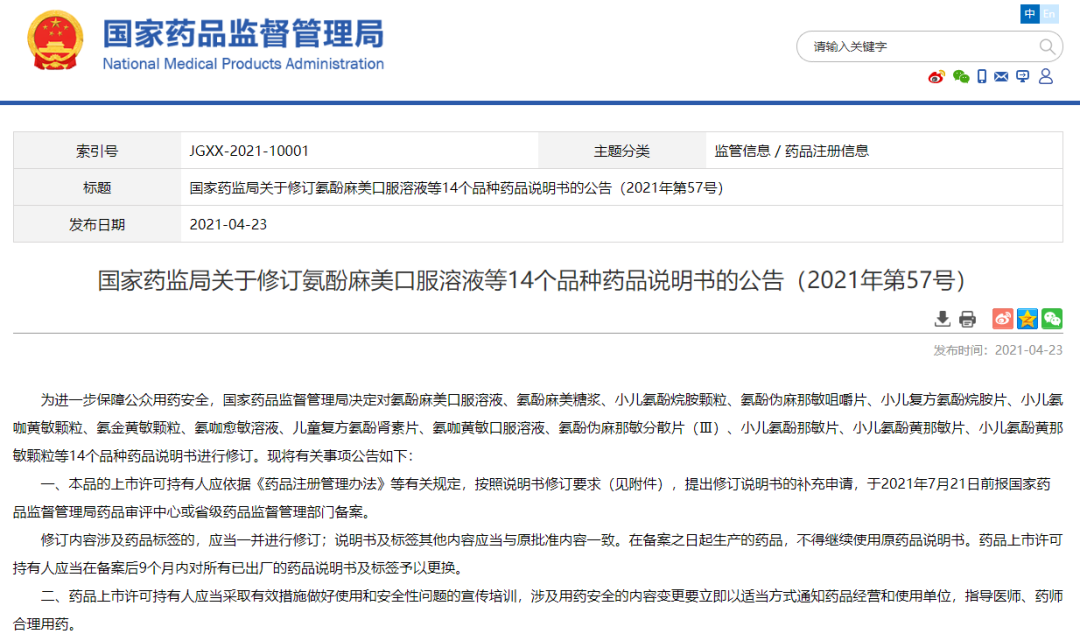
Task: Switch language to 中 (Chinese)
Action: tap(1030, 14)
